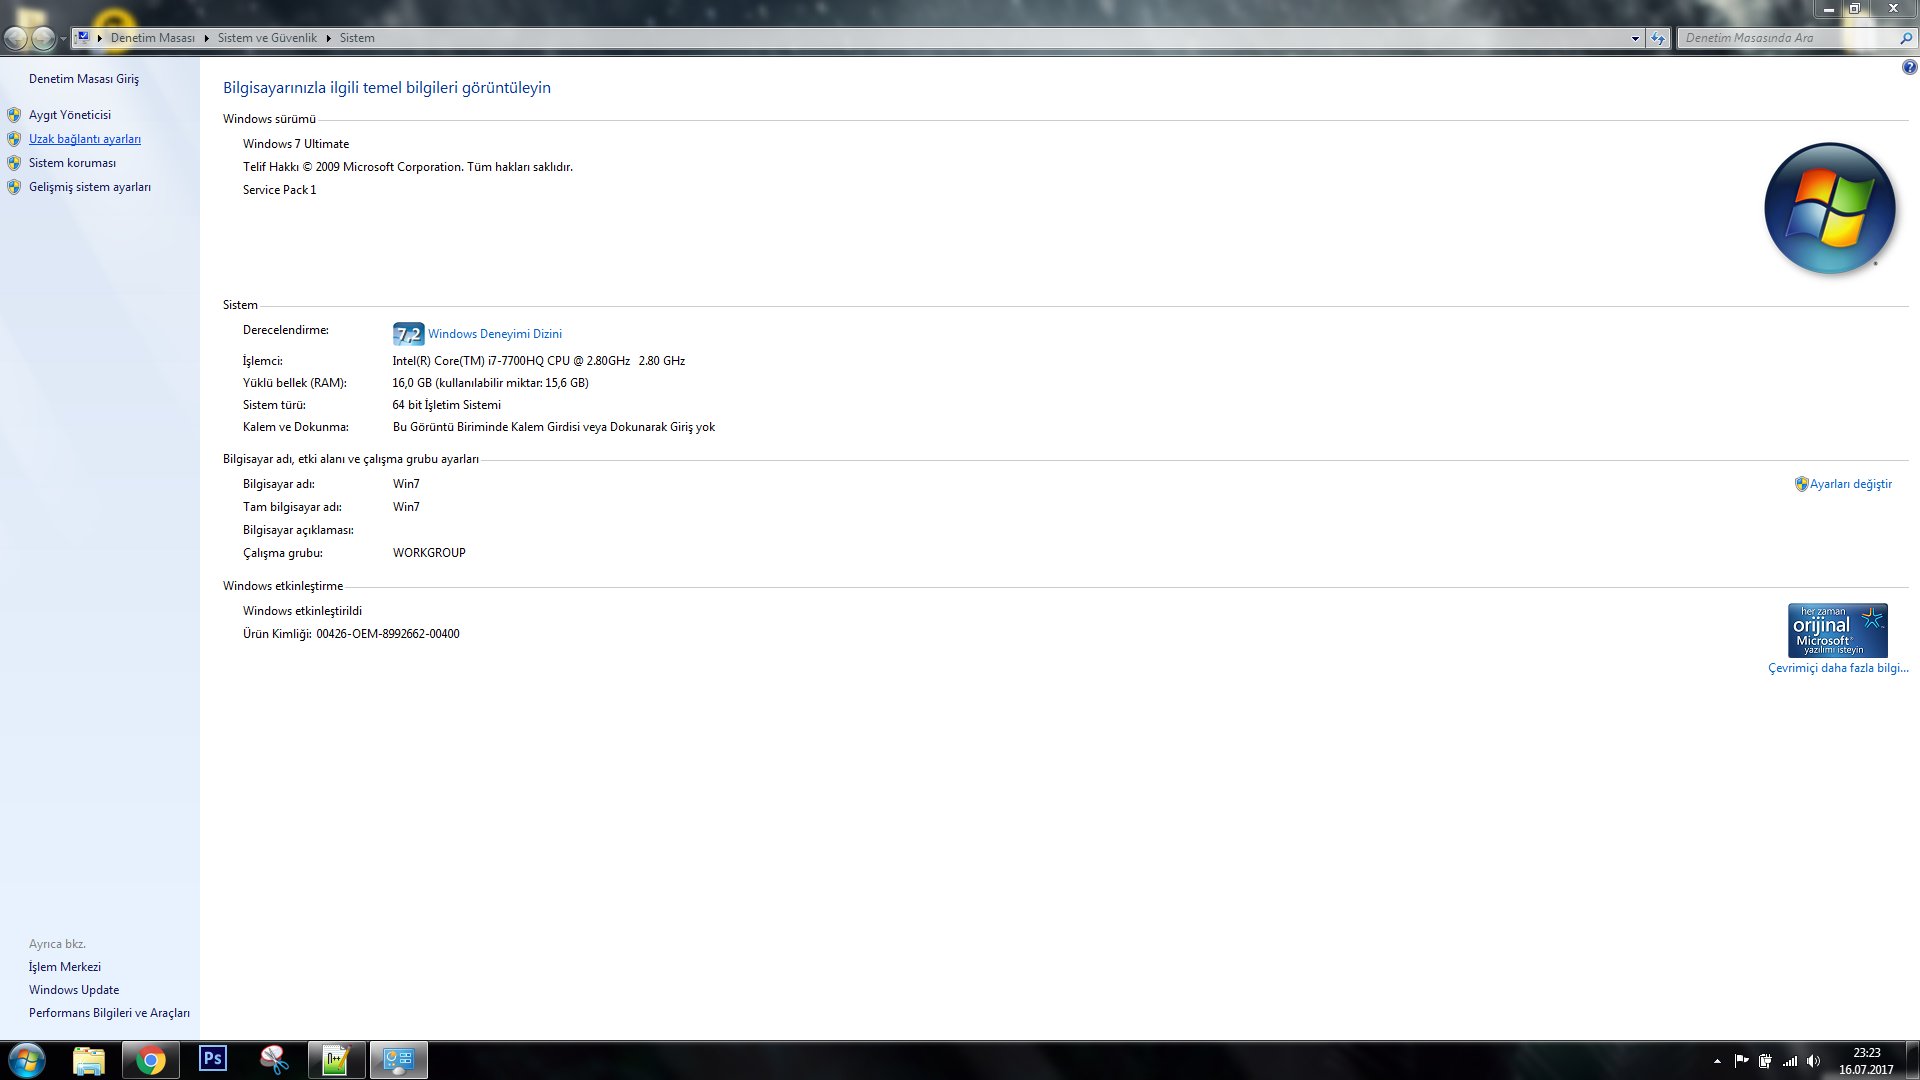
Task: Go to Denetim Masası Giriş
Action: click(x=84, y=79)
